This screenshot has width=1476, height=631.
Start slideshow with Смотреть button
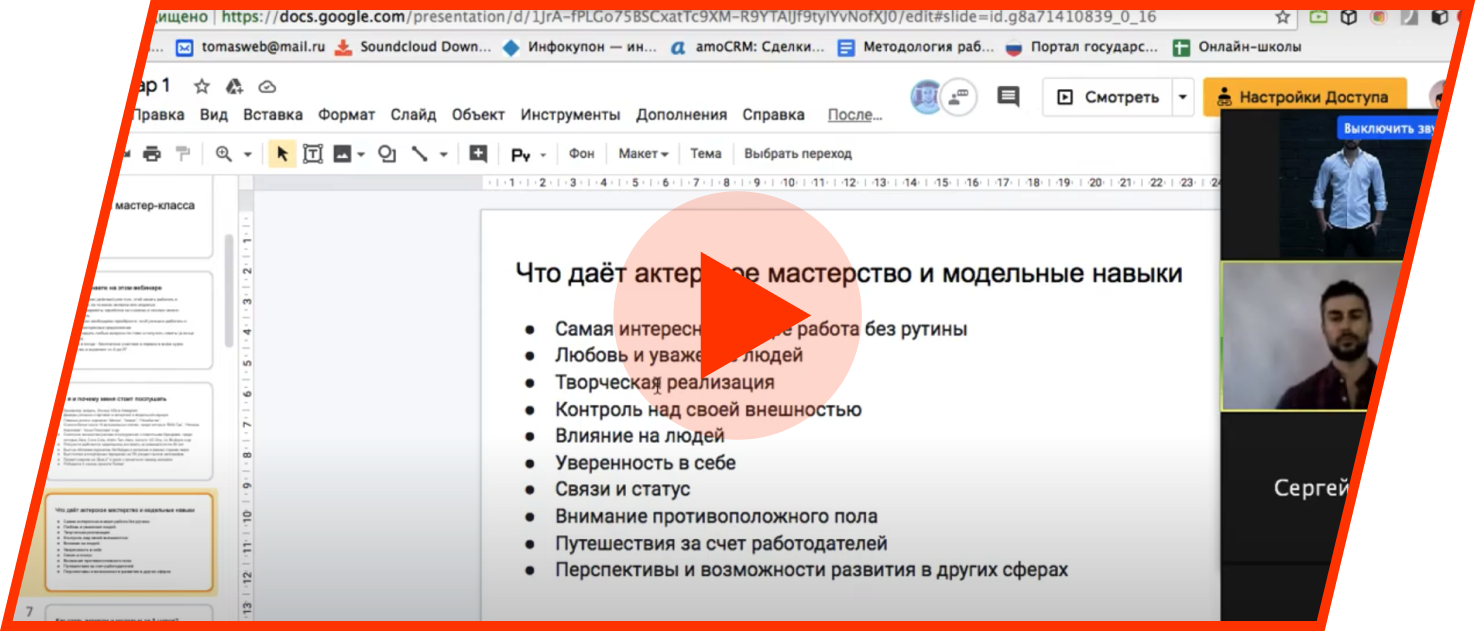coord(1108,97)
